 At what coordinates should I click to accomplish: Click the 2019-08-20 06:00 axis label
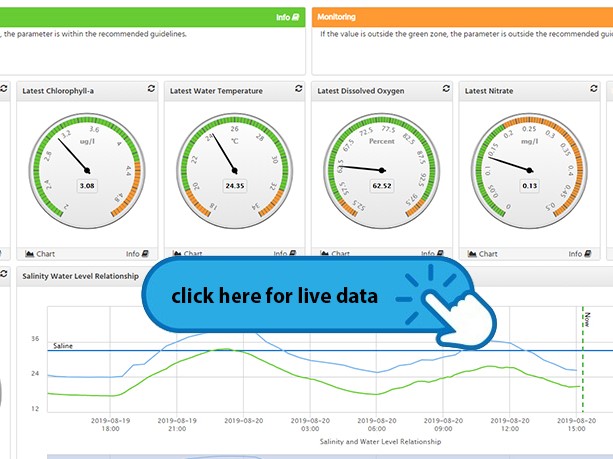coord(377,425)
